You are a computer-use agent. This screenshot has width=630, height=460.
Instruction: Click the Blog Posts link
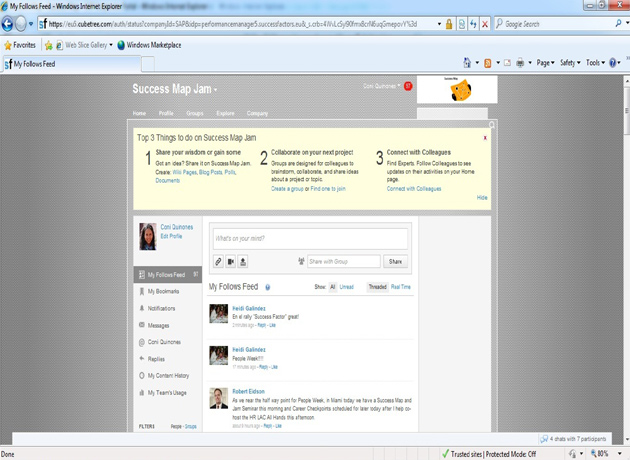211,172
